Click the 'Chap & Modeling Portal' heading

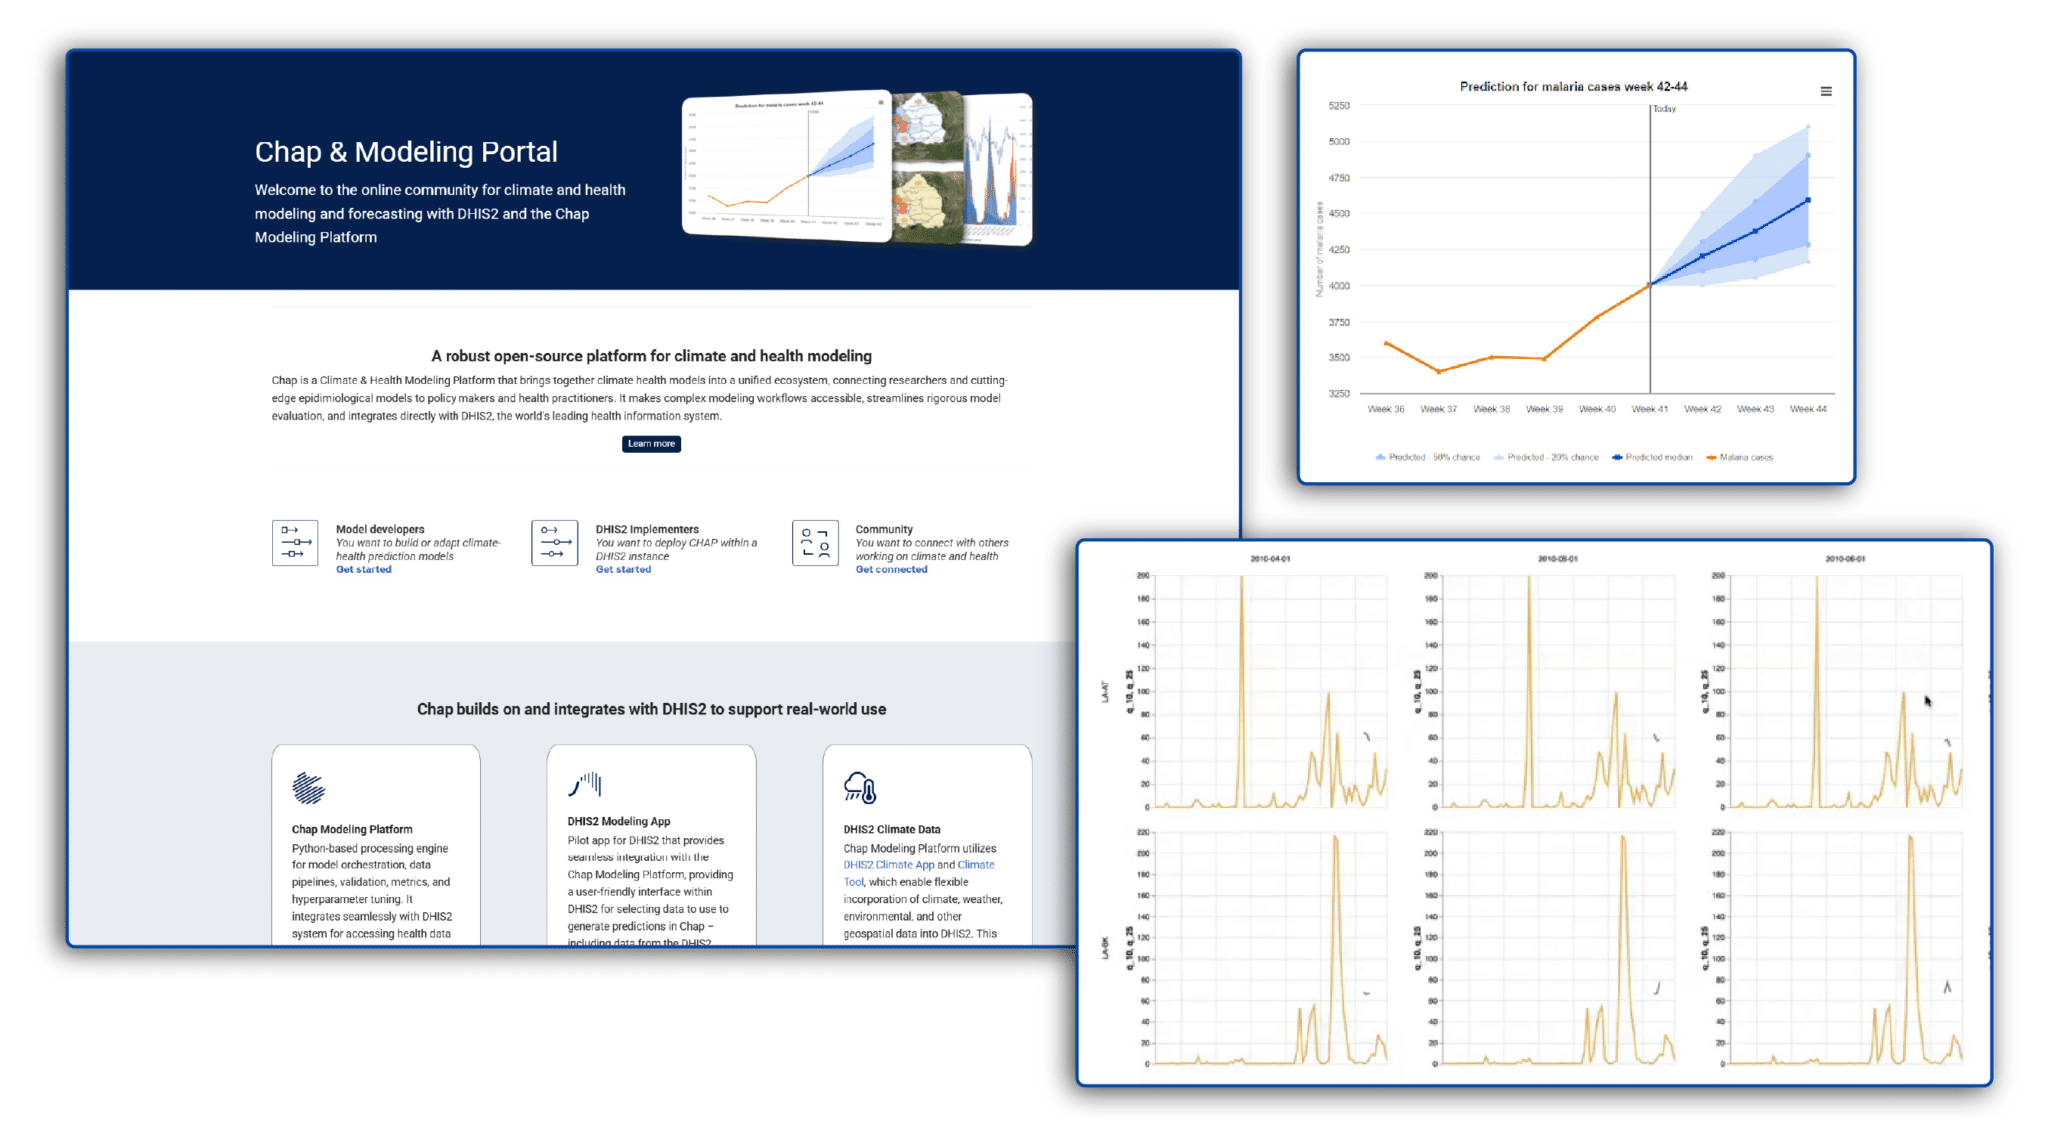[x=406, y=152]
